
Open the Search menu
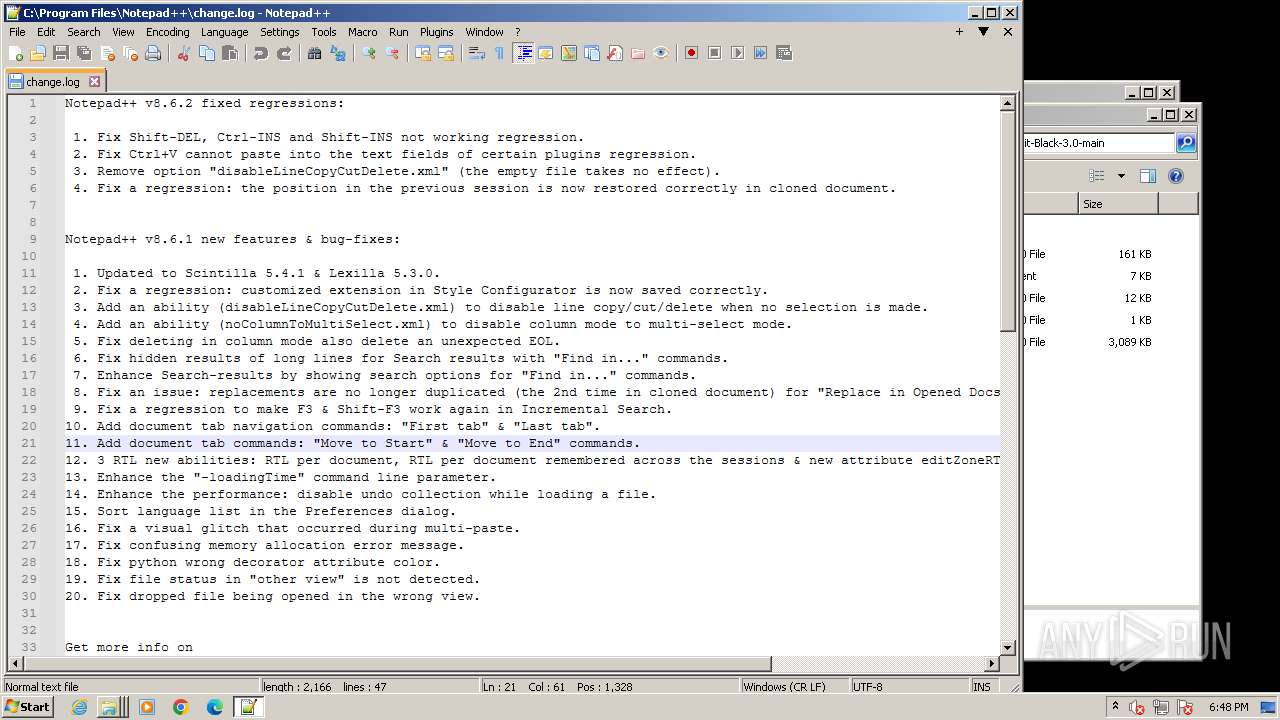84,32
